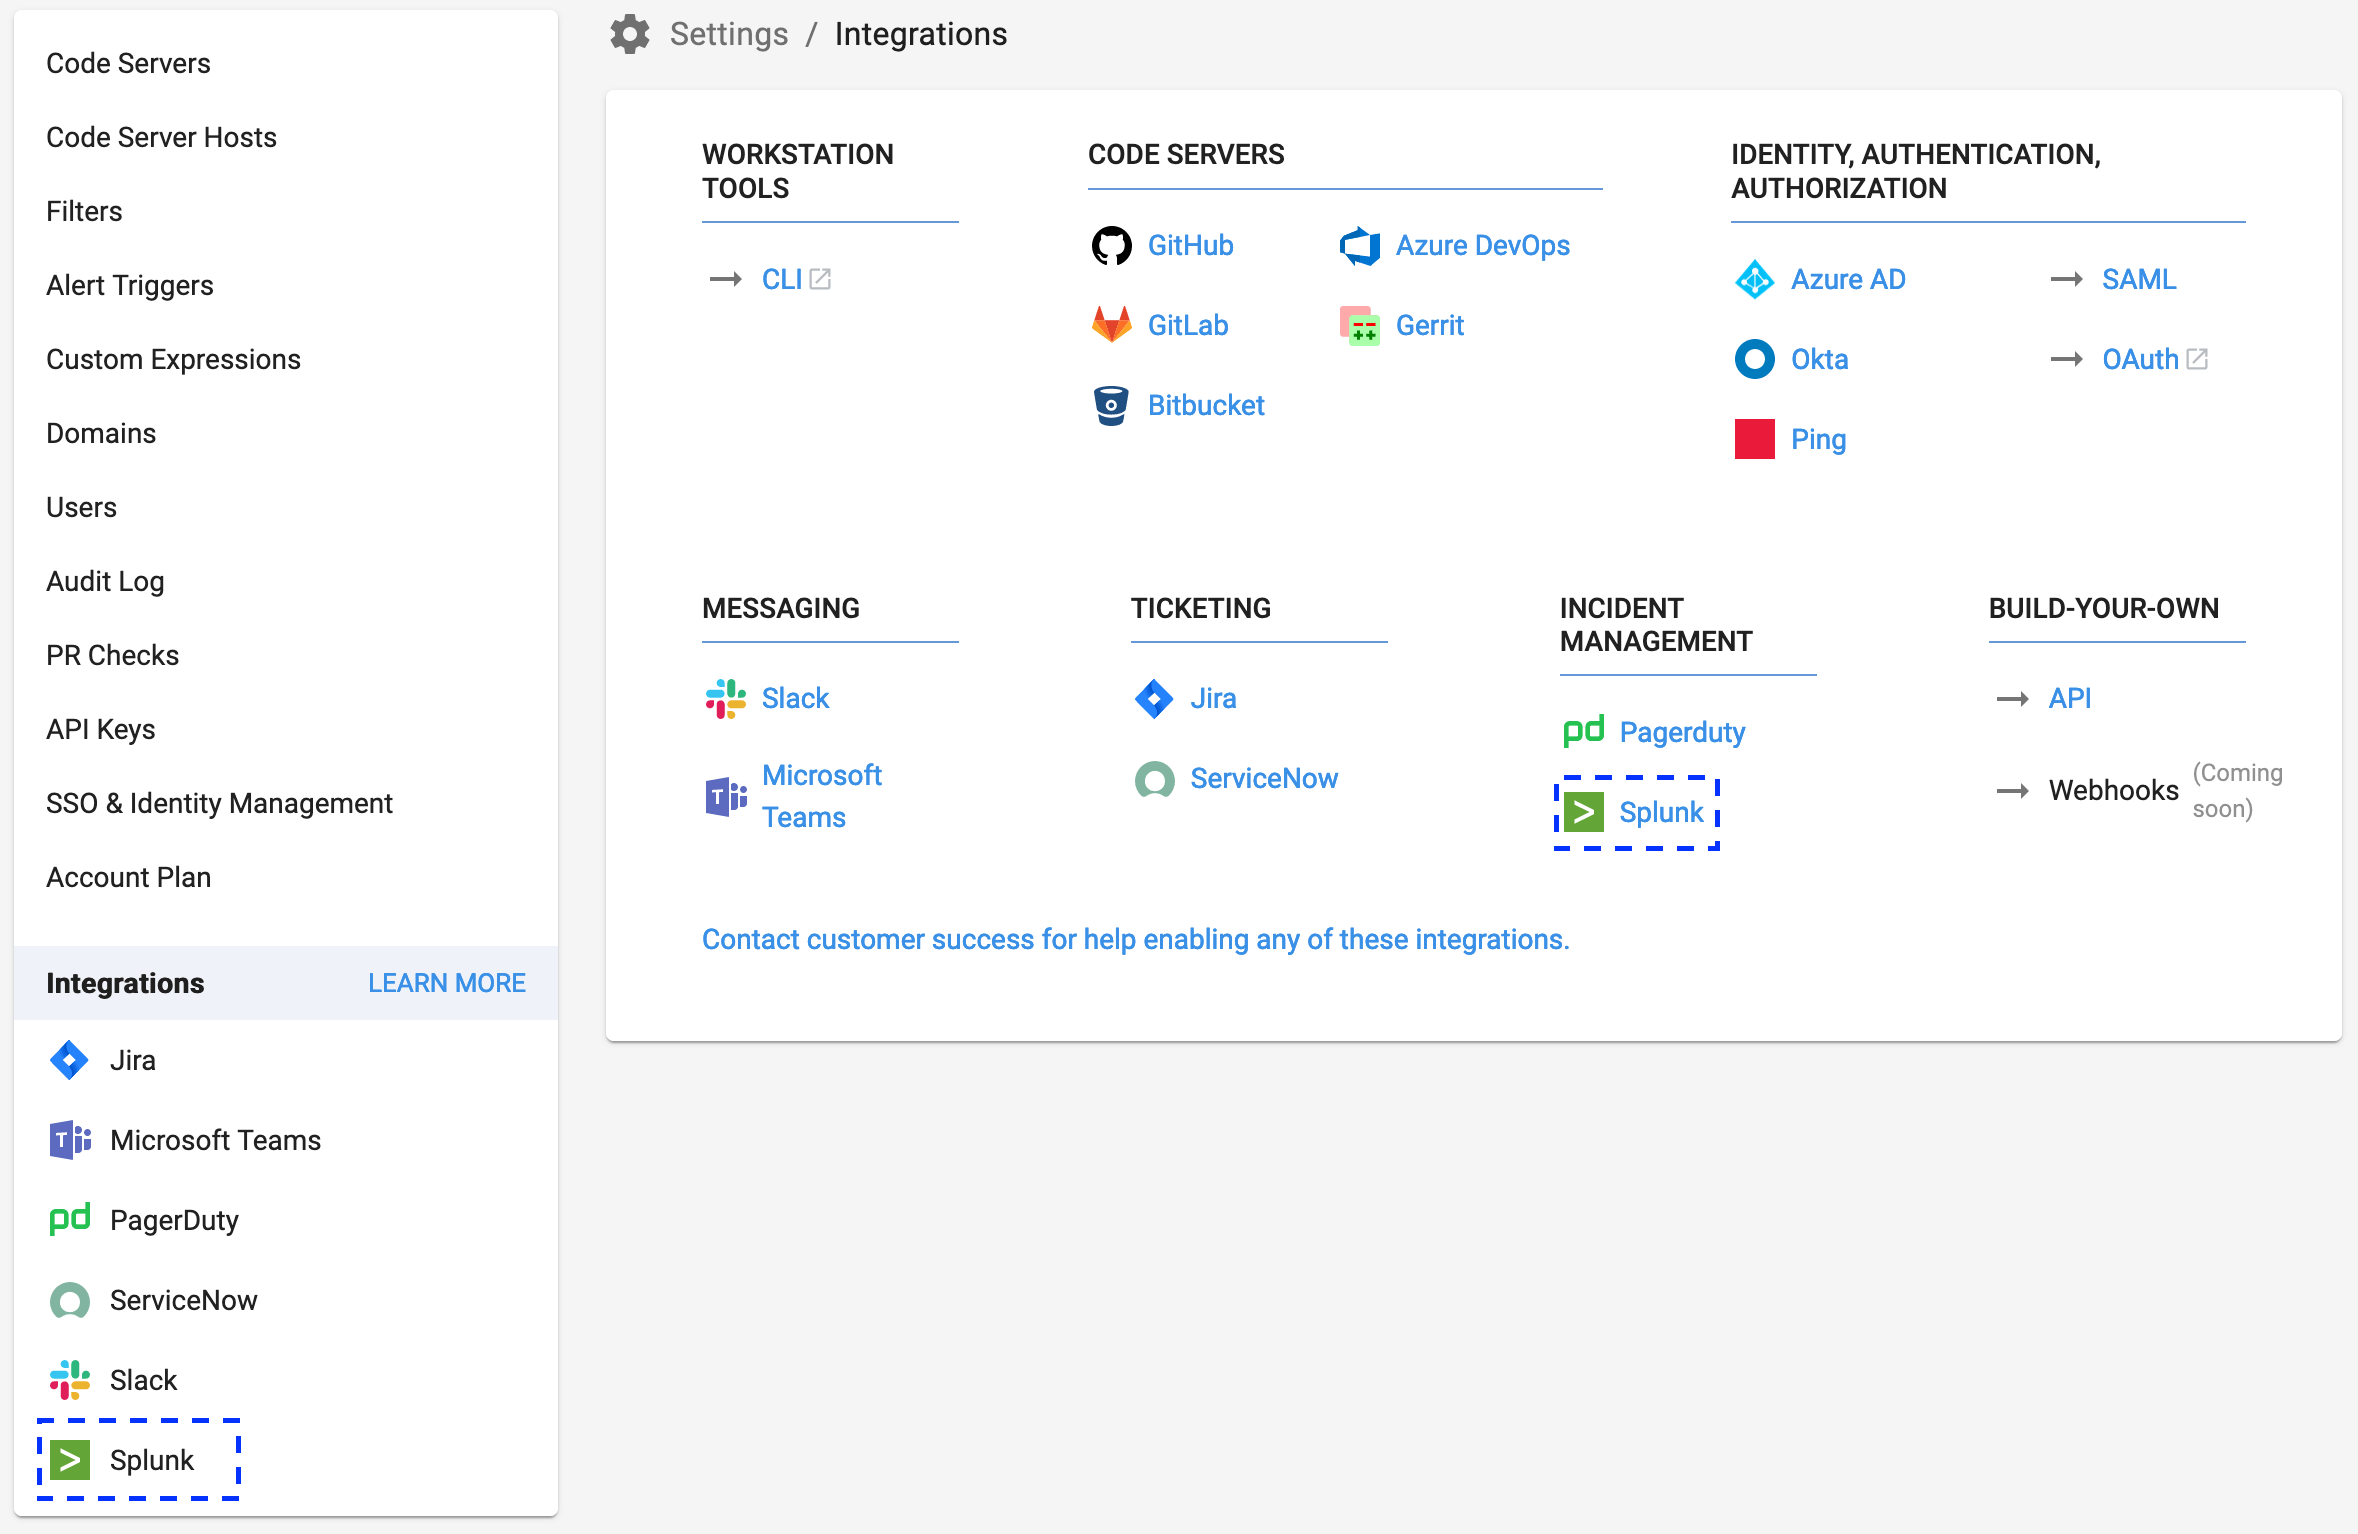Open SSO & Identity Management settings
2358x1534 pixels.
click(x=219, y=803)
